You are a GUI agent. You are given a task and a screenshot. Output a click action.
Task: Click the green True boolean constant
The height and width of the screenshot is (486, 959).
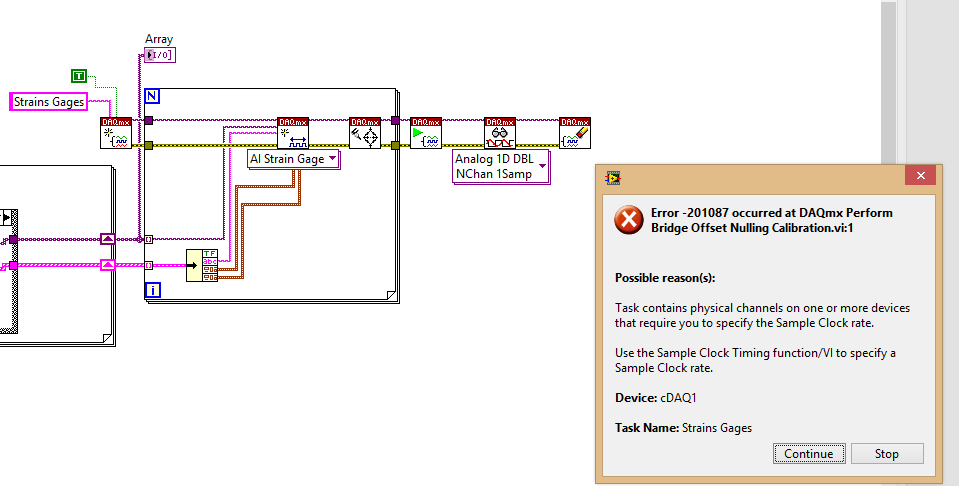[79, 76]
